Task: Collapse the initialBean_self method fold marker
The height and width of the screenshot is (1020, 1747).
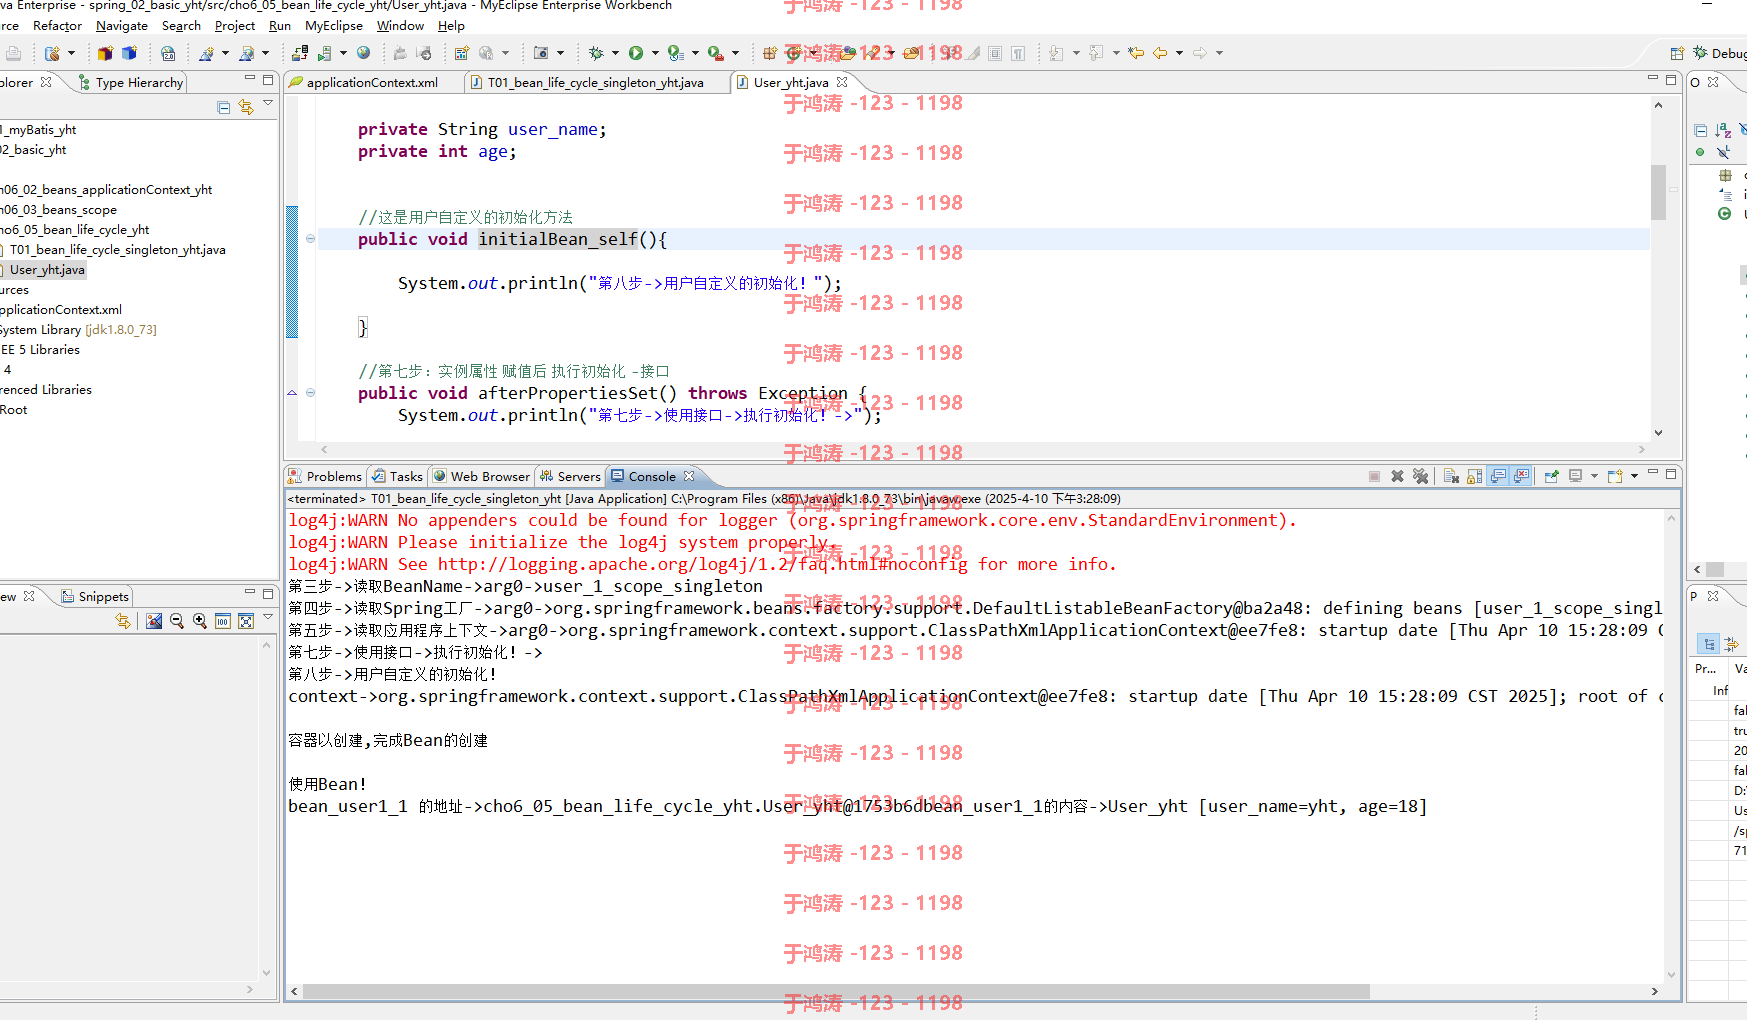Action: [x=310, y=239]
